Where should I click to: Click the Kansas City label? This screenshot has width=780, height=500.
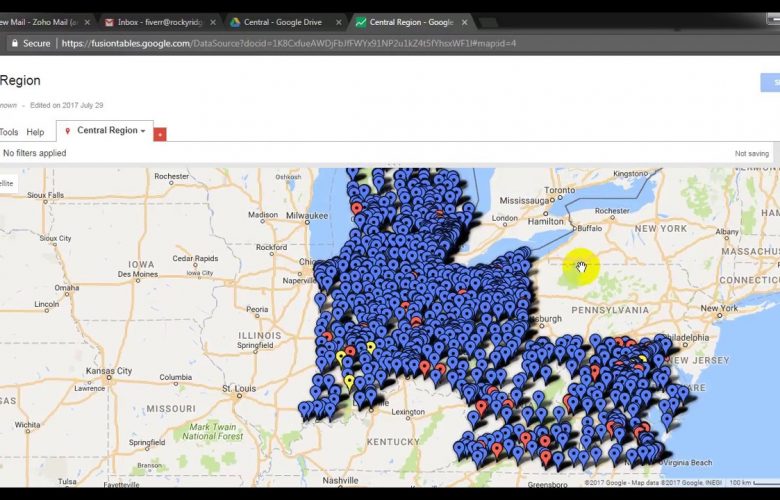click(109, 371)
